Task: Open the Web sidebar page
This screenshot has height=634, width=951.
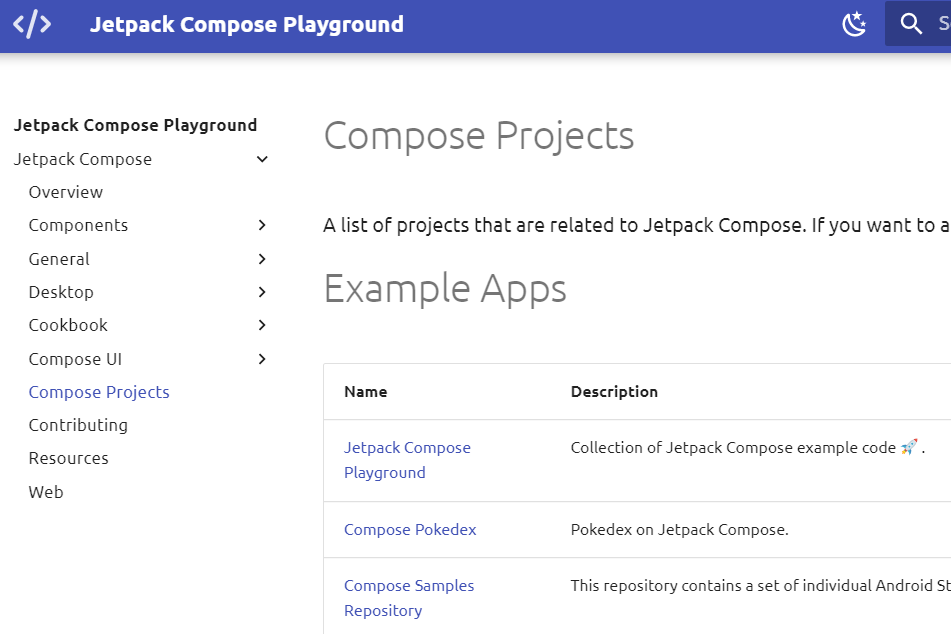Action: [45, 492]
